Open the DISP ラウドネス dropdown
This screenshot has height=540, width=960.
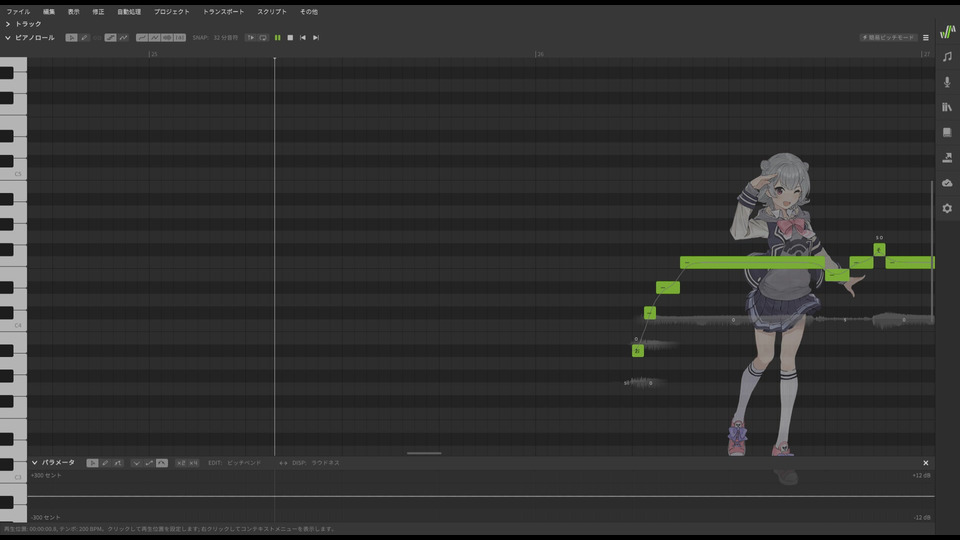click(325, 463)
